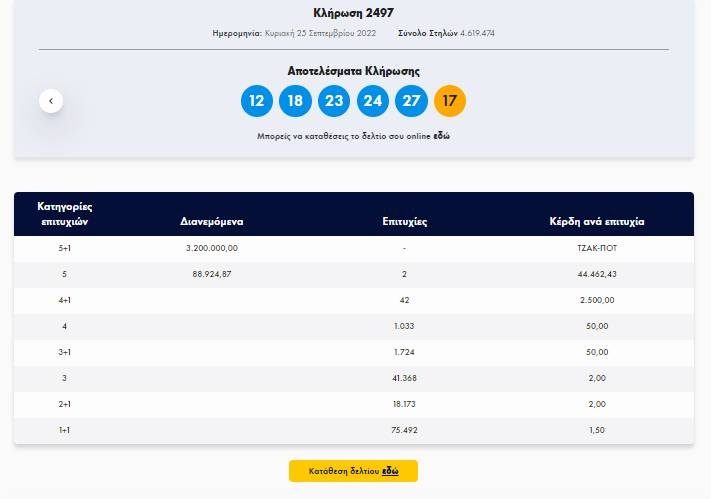This screenshot has width=711, height=499.
Task: Select the blue number 24 ball
Action: 372,101
